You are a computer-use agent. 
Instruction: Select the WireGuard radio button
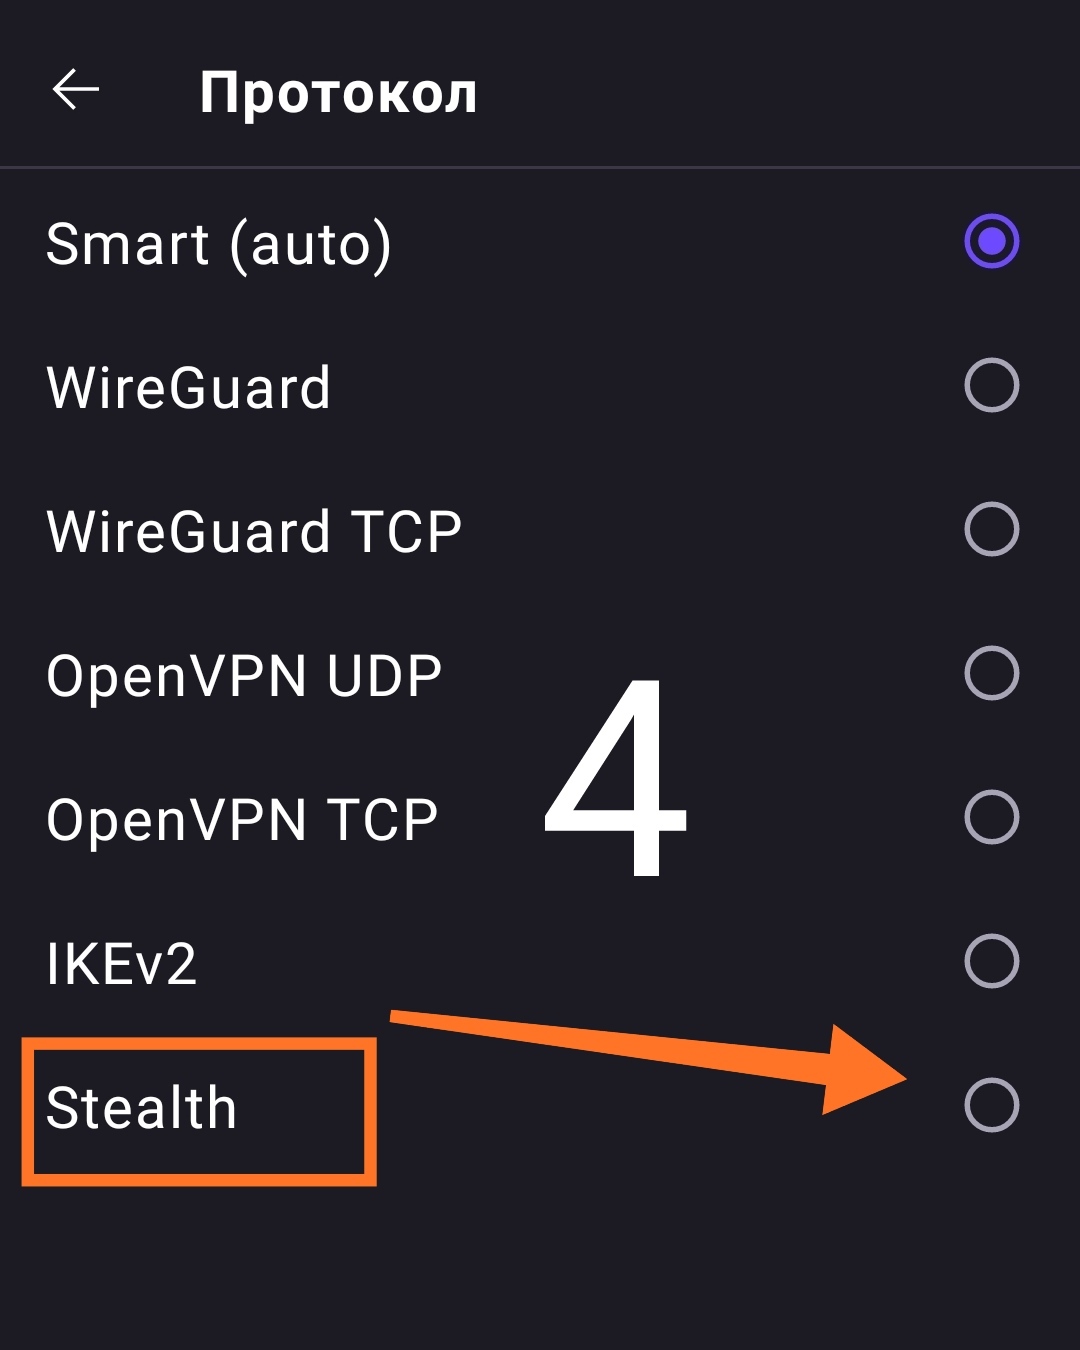991,386
